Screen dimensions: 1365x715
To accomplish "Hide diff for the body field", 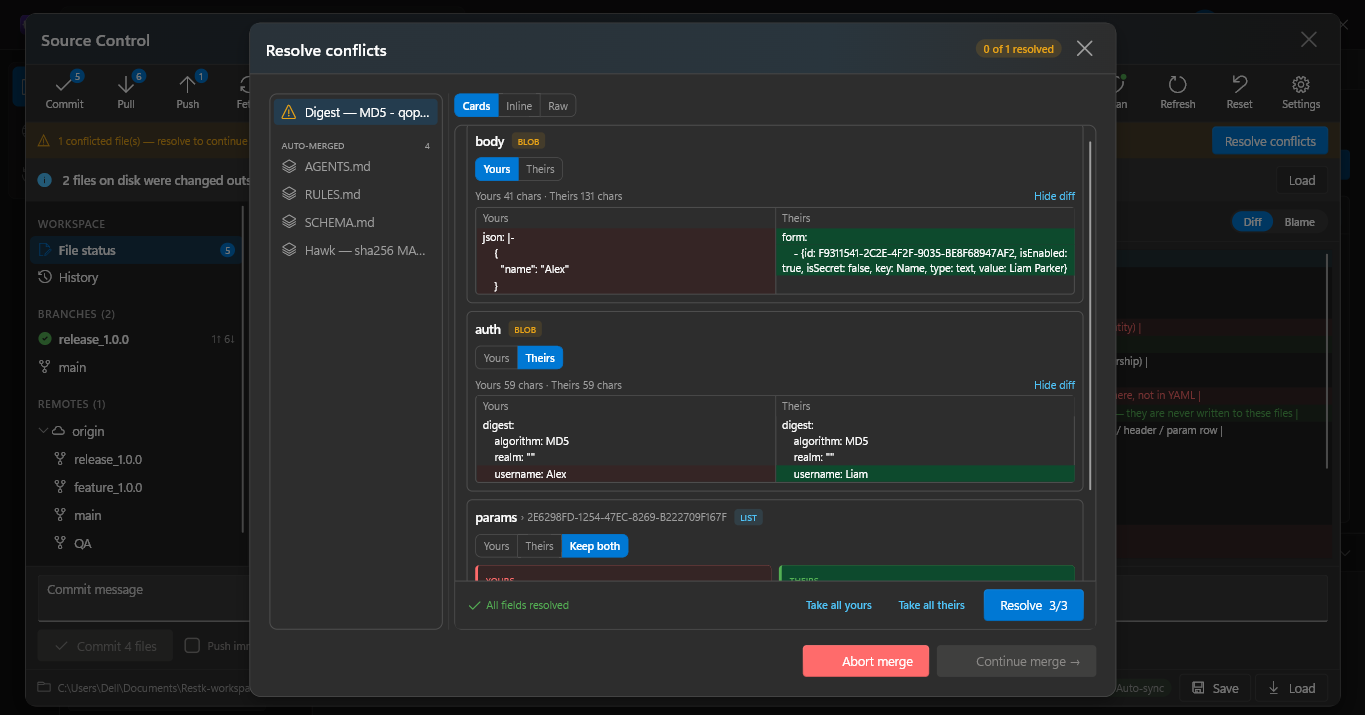I will click(x=1054, y=196).
